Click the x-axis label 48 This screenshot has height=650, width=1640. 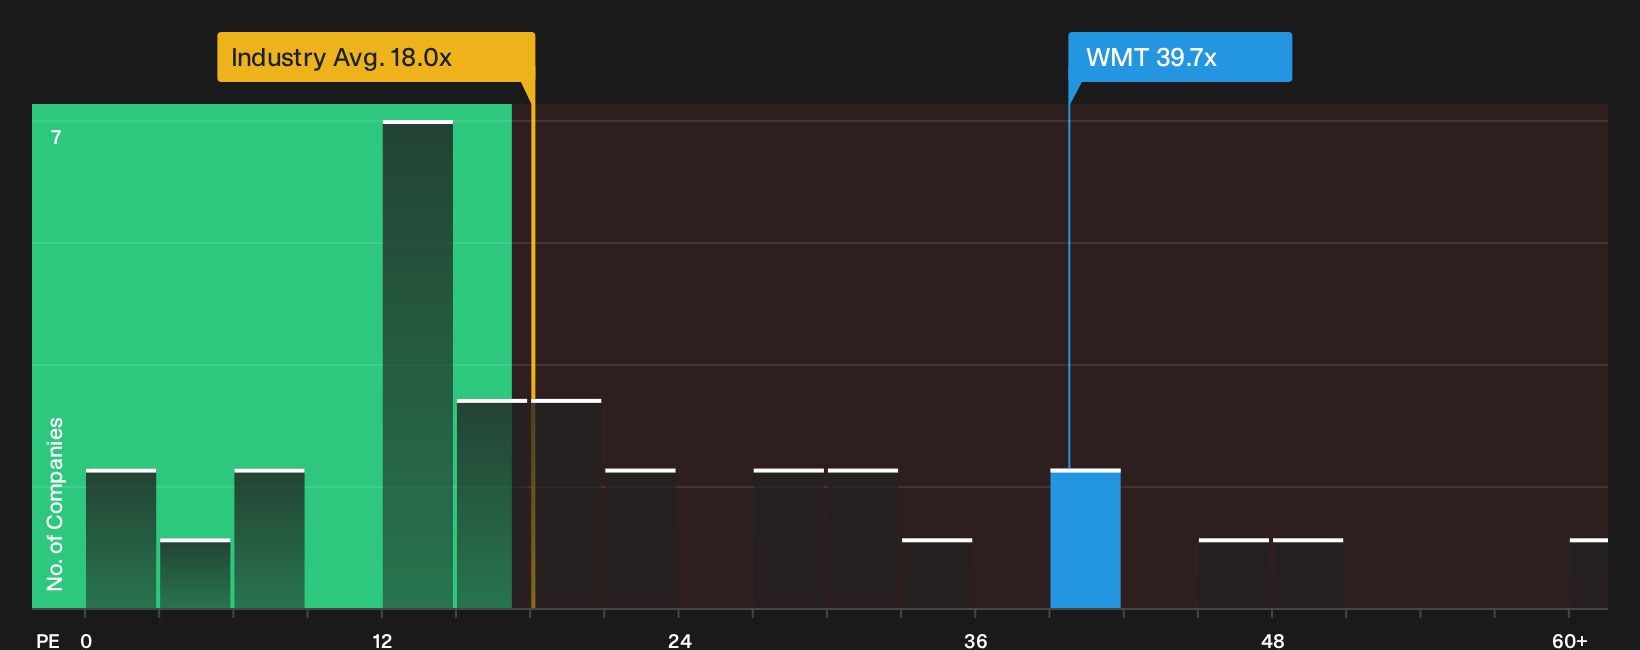(x=1272, y=640)
